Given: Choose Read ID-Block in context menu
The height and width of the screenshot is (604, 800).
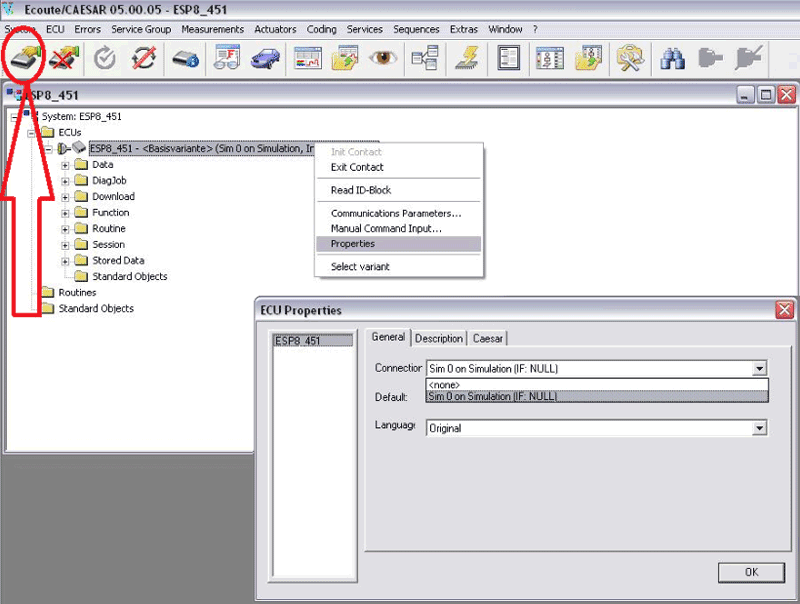Looking at the screenshot, I should point(398,190).
